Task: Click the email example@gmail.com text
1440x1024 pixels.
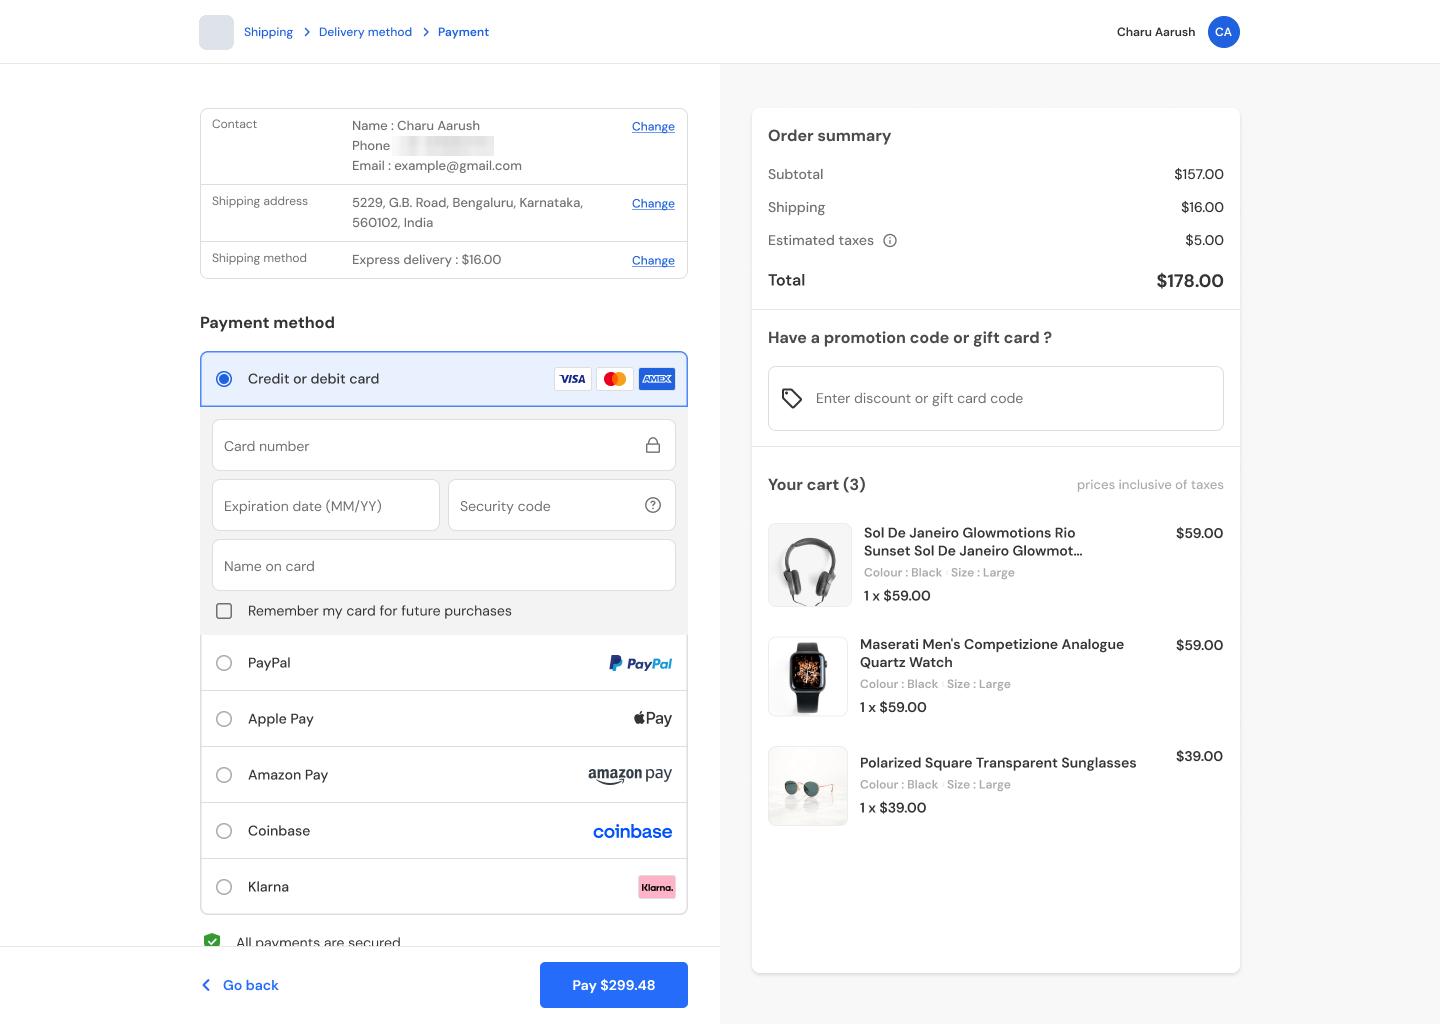Action: 458,166
